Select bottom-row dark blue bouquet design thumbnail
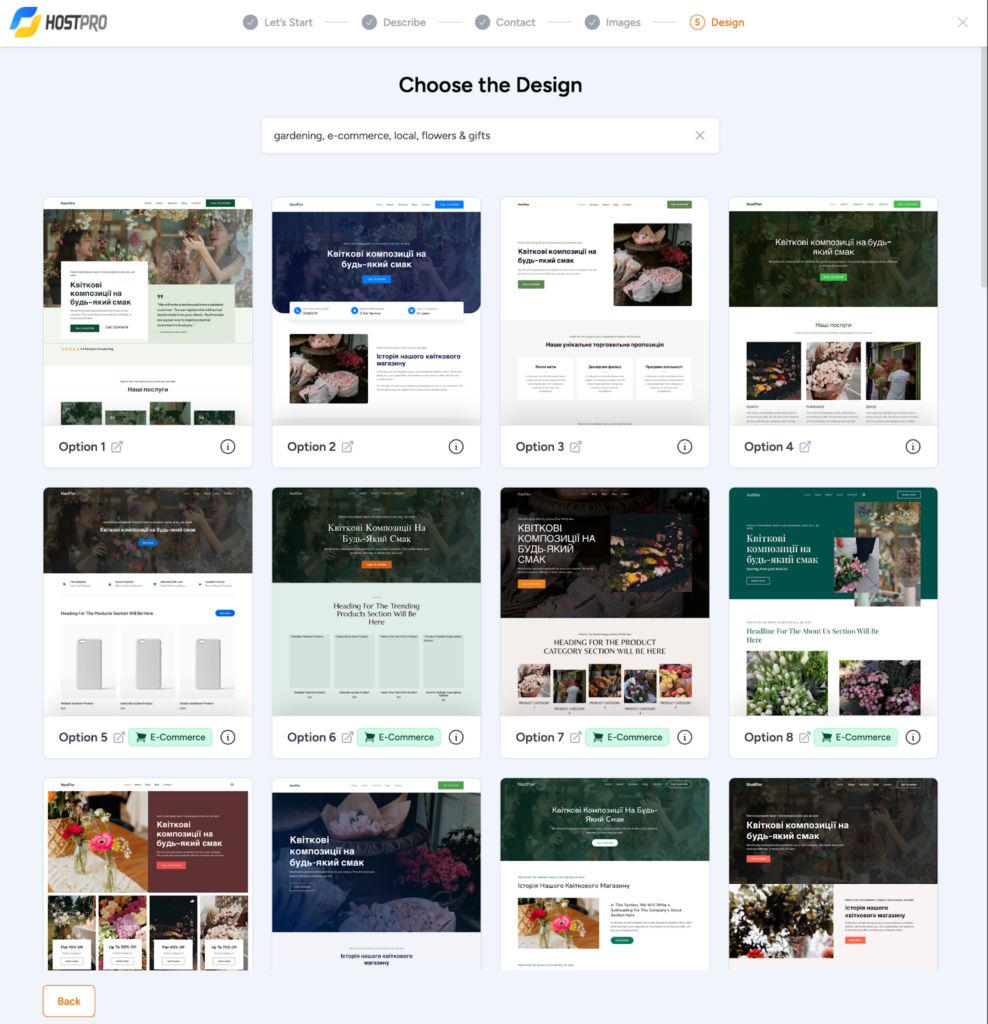 pyautogui.click(x=376, y=874)
